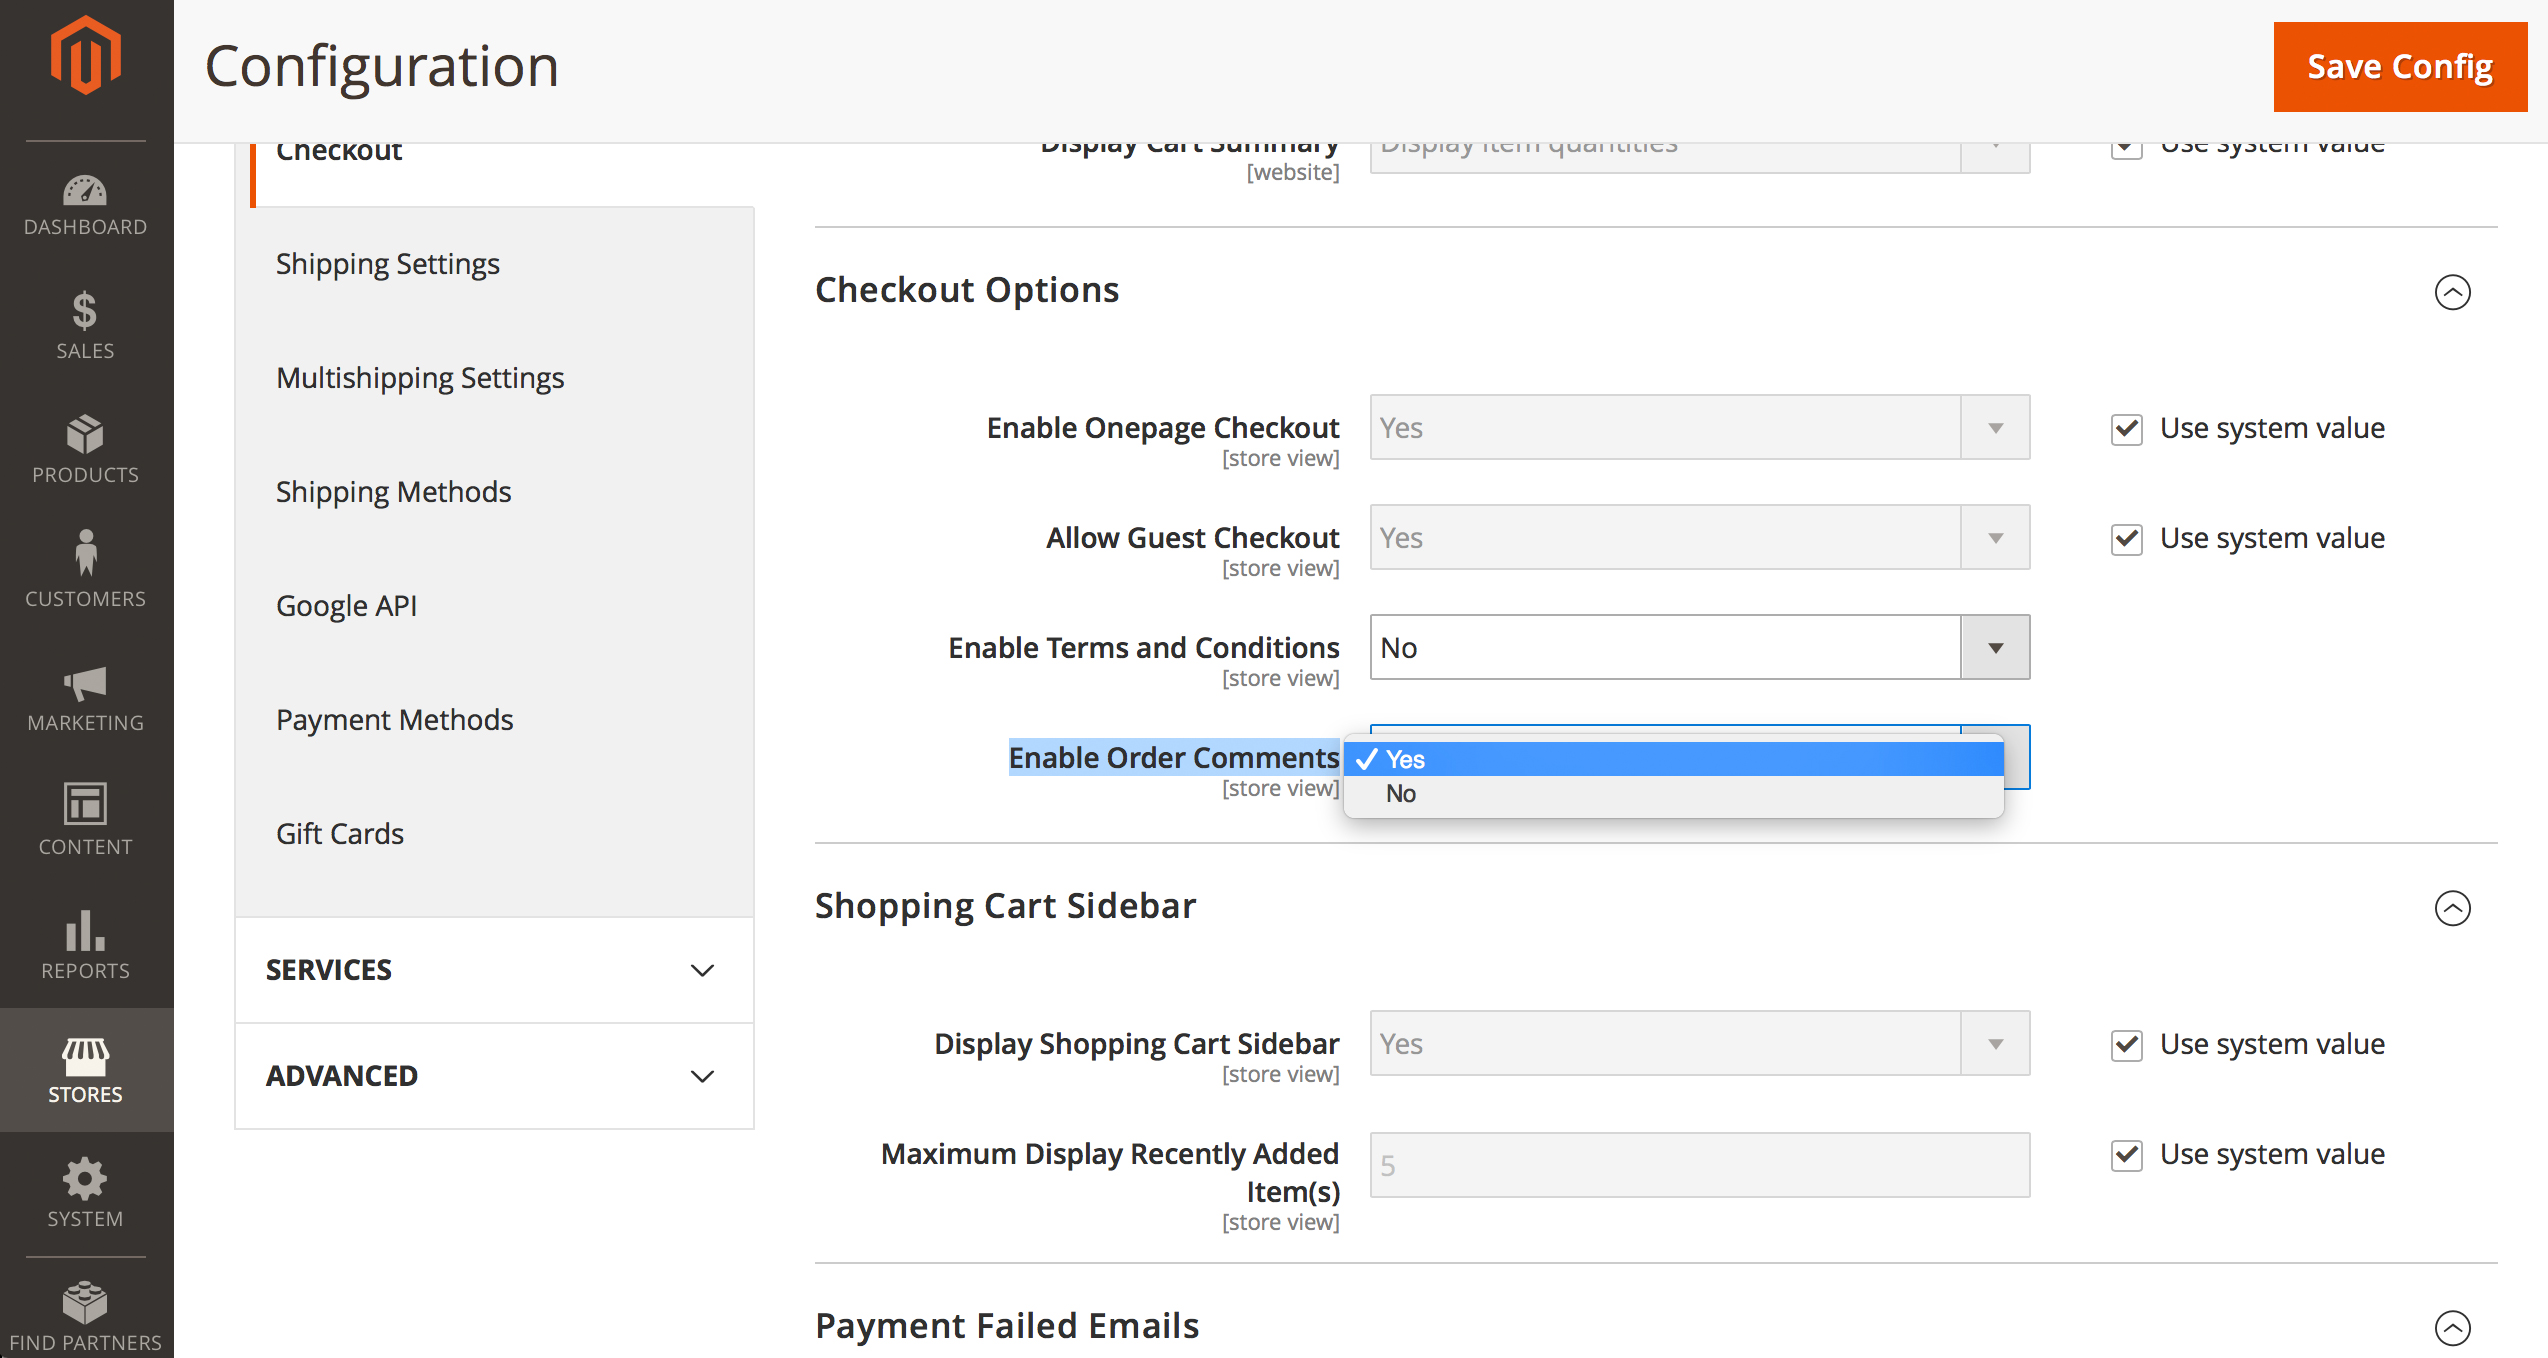Screen dimensions: 2548x1358
Task: Expand the ADVANCED configuration group
Action: click(494, 1076)
